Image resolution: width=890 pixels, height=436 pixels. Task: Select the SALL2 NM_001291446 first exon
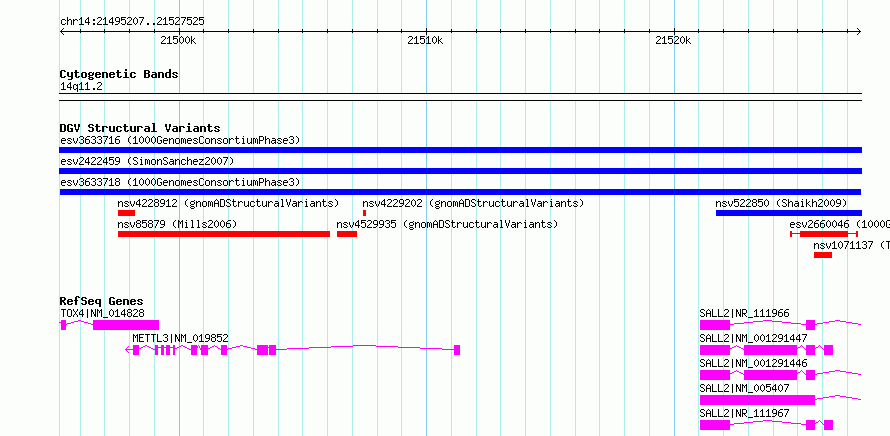coord(715,375)
